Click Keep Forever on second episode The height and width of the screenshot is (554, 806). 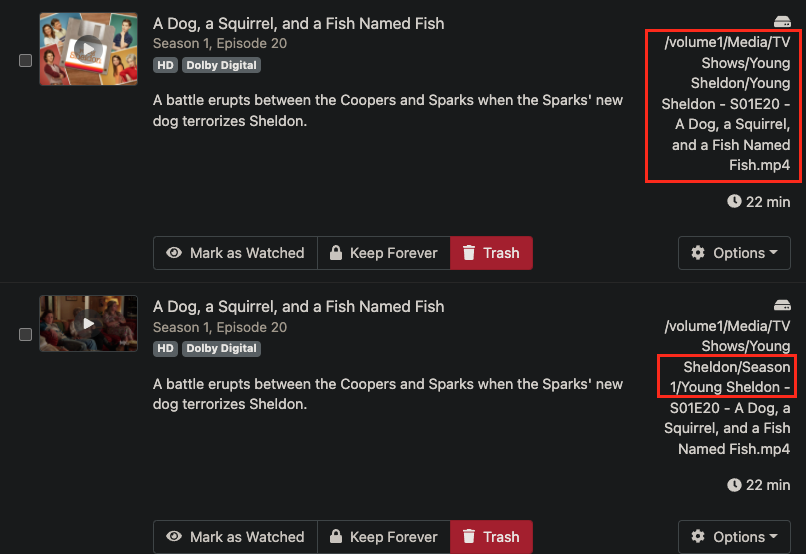384,536
